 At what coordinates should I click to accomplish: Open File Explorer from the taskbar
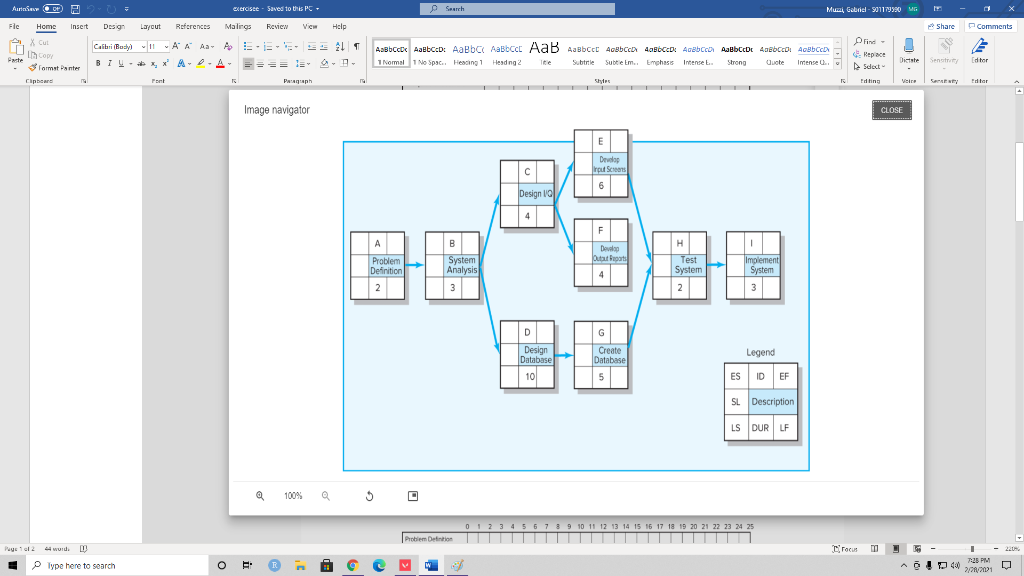(300, 566)
